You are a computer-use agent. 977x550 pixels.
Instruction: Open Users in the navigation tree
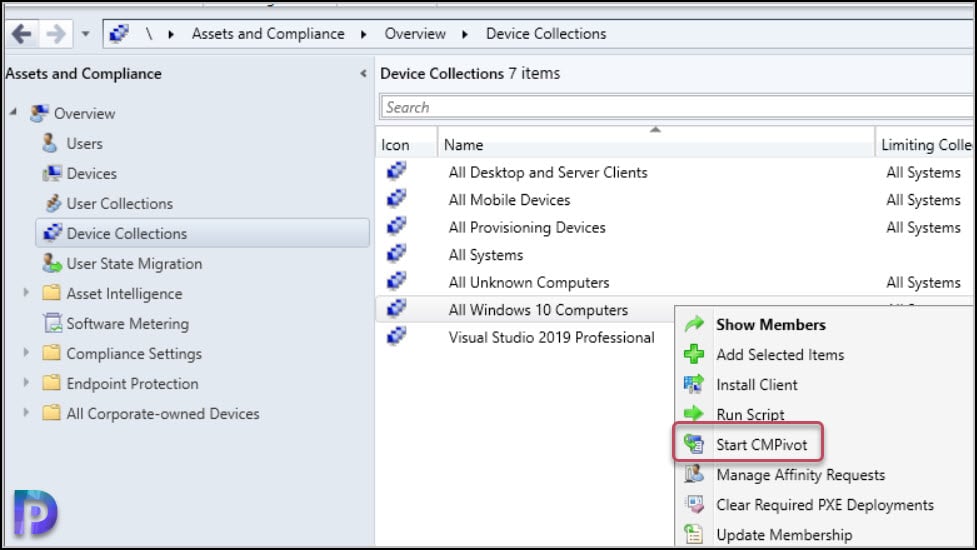click(84, 143)
